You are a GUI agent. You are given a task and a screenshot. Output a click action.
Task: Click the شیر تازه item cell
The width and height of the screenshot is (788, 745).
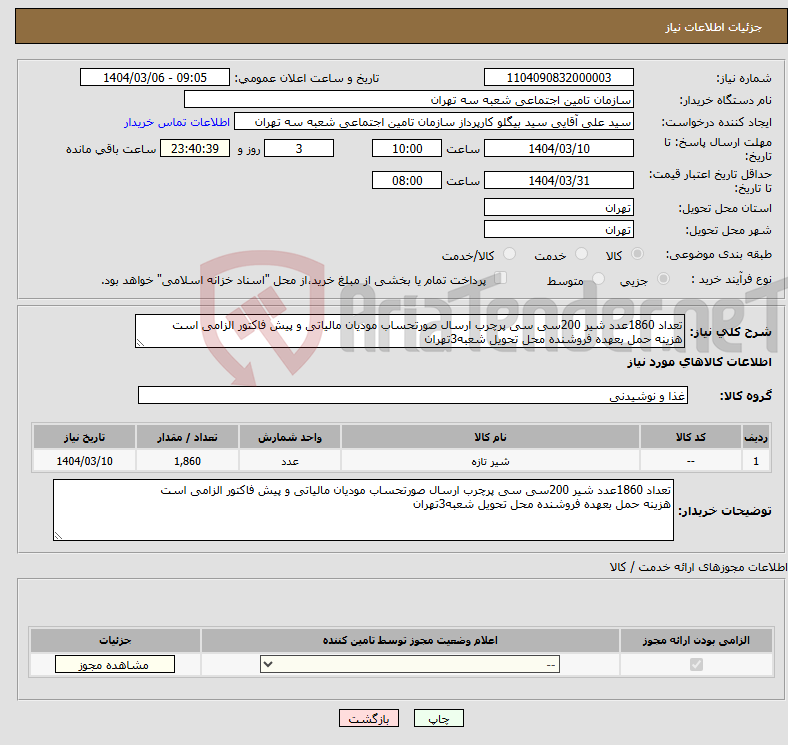tap(490, 460)
